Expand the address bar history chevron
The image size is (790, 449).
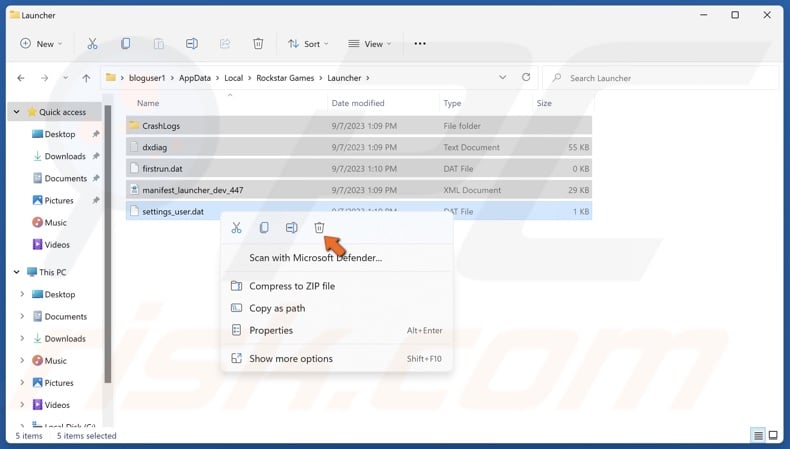[x=502, y=78]
